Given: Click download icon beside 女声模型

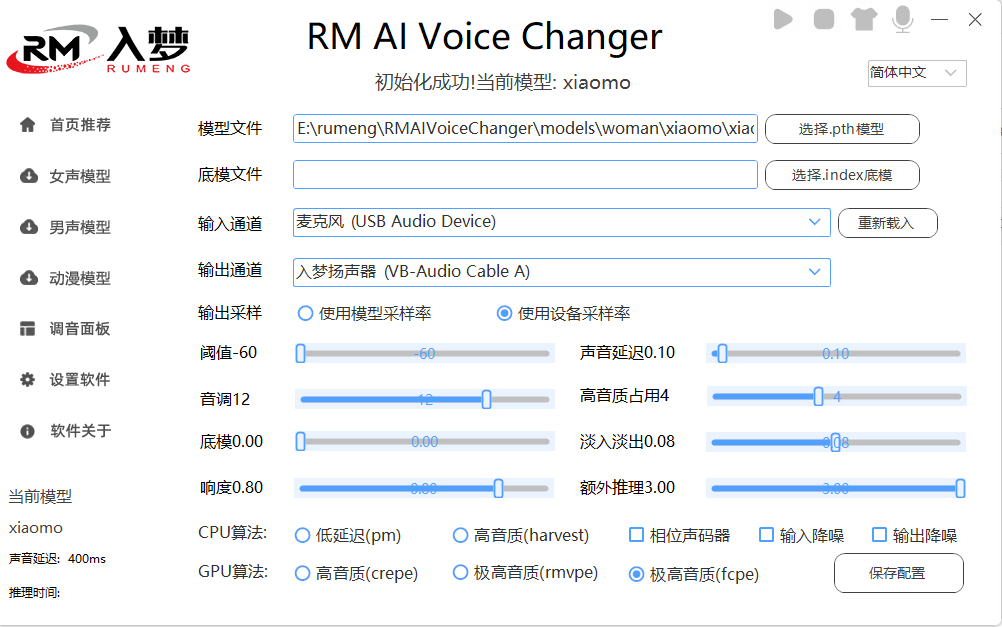Looking at the screenshot, I should point(29,176).
